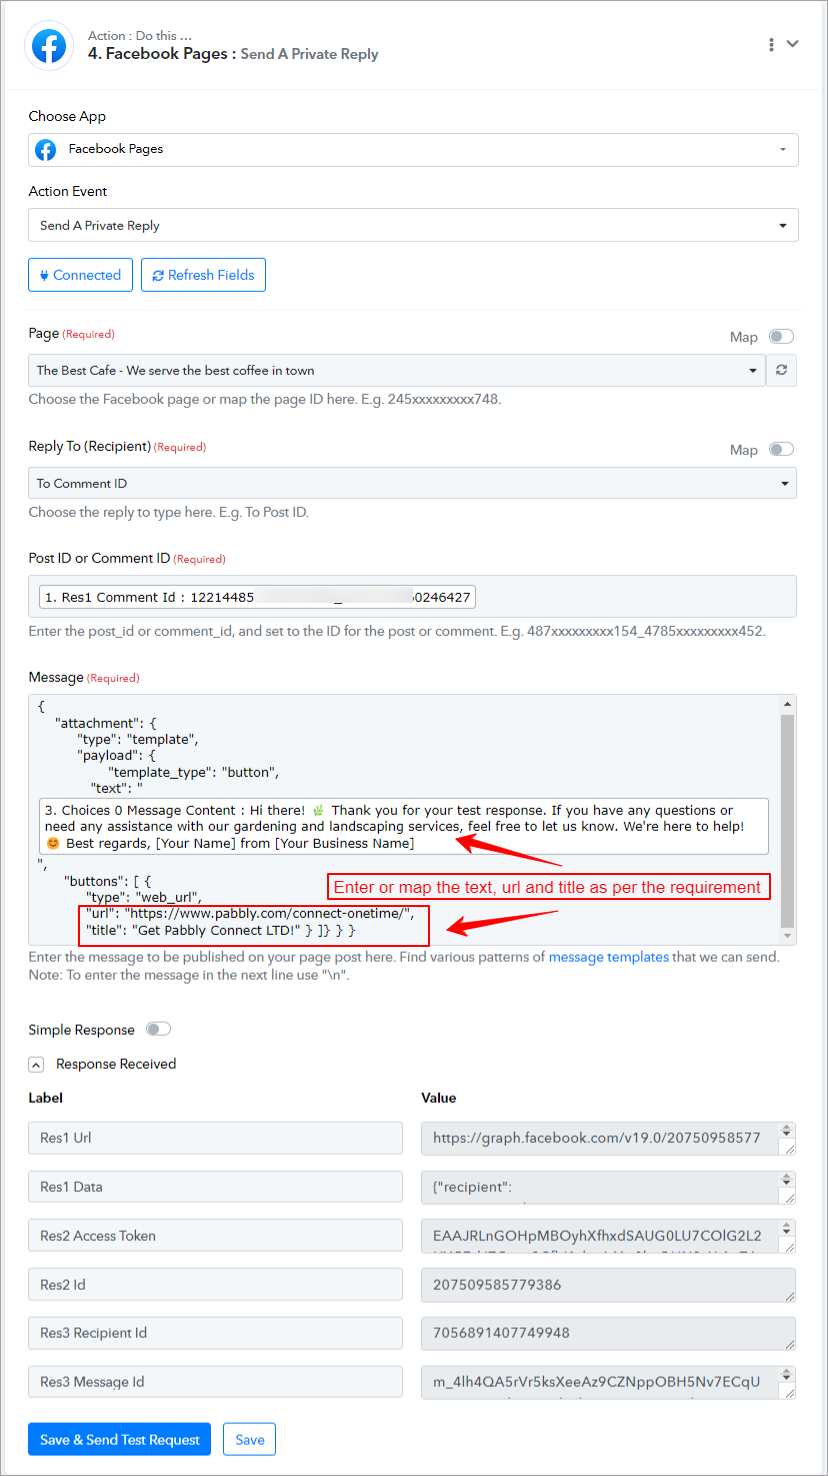Click the scrollbar up arrow in the Message box

click(x=788, y=704)
